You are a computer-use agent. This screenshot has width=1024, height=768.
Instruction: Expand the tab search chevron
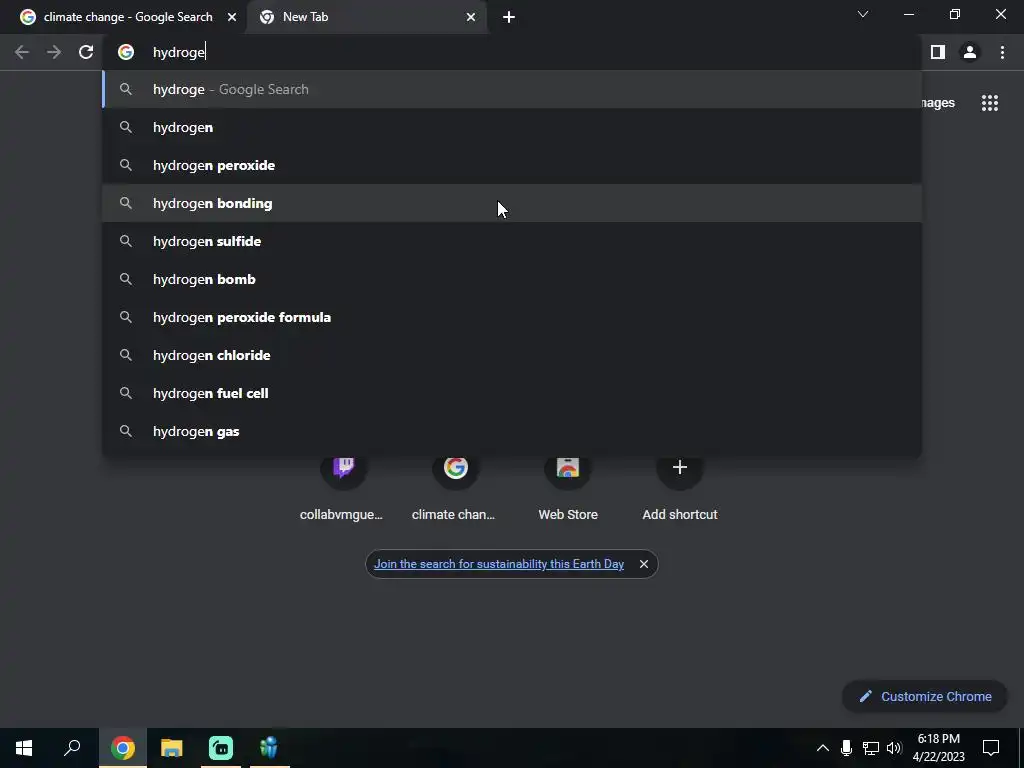pos(863,14)
